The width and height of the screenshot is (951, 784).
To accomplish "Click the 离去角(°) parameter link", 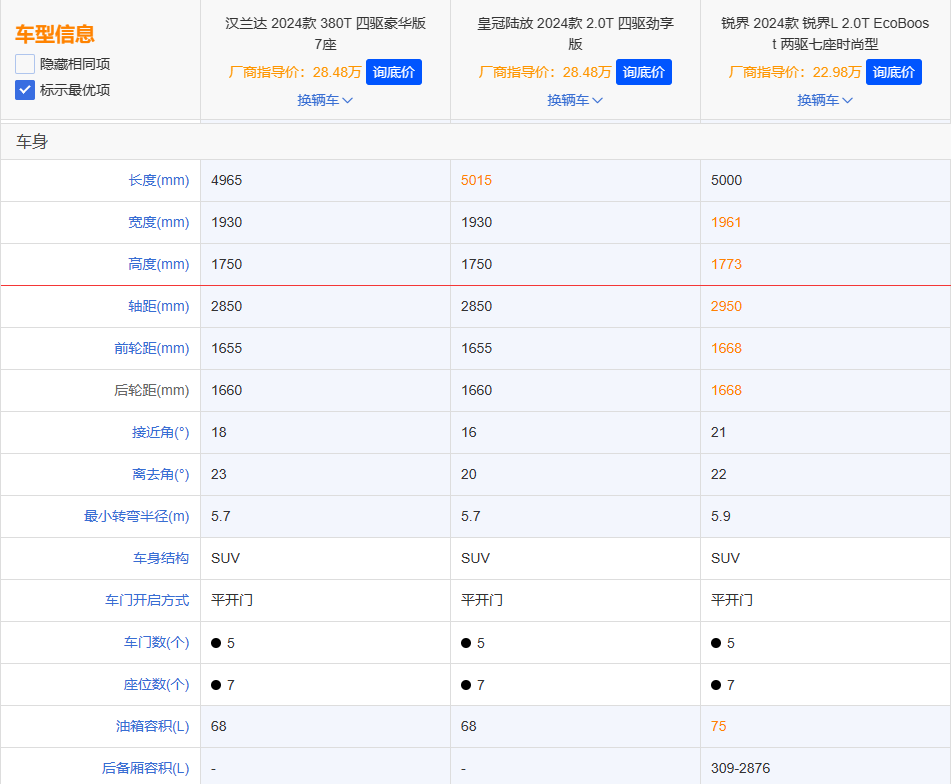I will pos(161,474).
